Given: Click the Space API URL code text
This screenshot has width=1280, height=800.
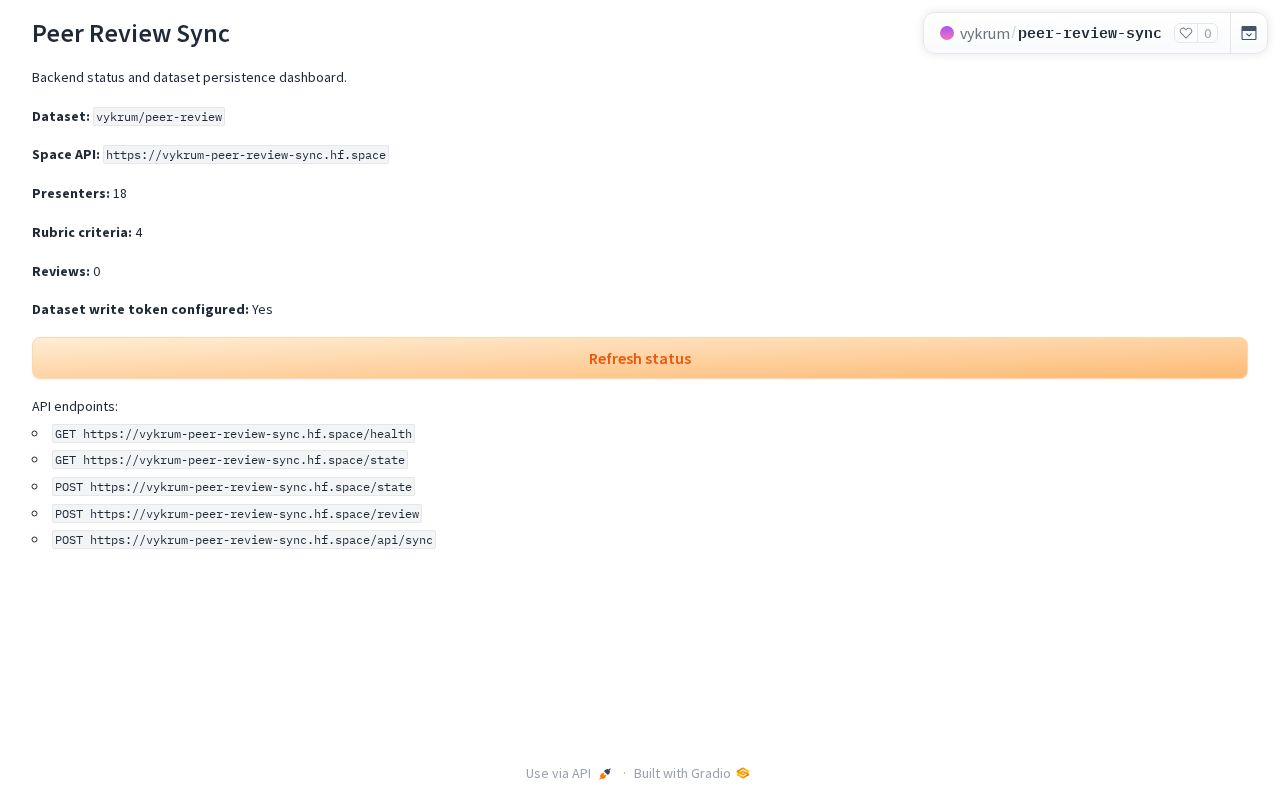Looking at the screenshot, I should (246, 155).
